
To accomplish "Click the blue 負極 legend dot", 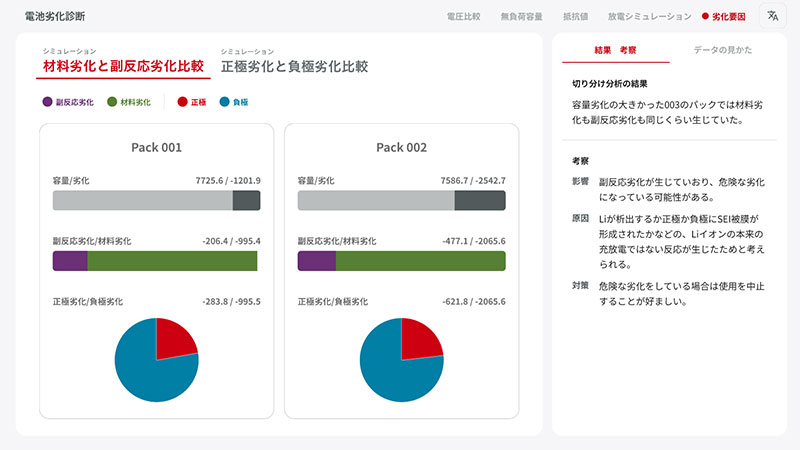I will tap(225, 102).
